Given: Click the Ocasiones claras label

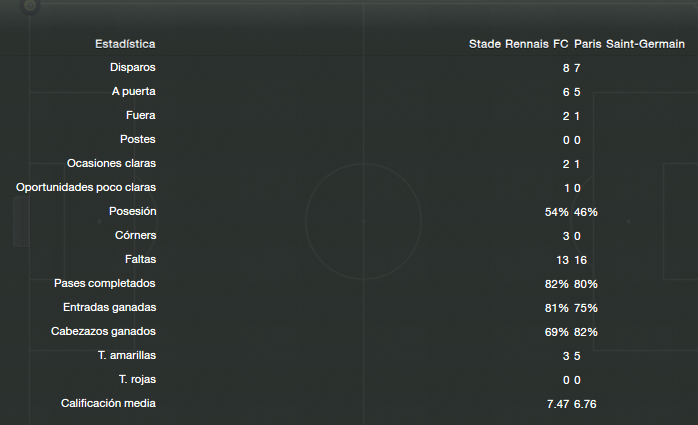Looking at the screenshot, I should coord(111,163).
